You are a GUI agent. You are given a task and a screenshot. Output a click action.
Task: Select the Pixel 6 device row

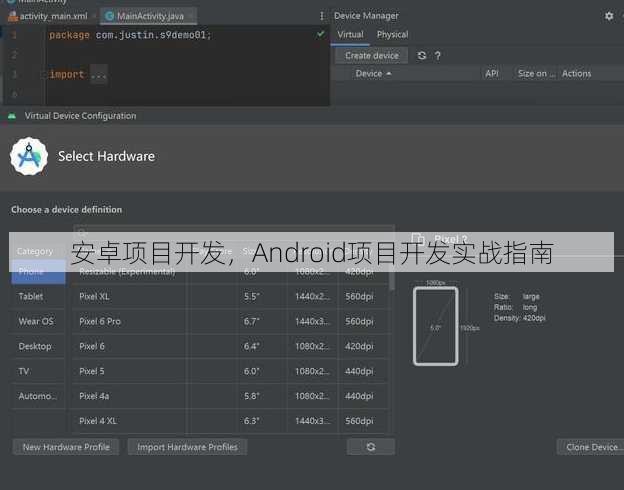click(x=230, y=346)
